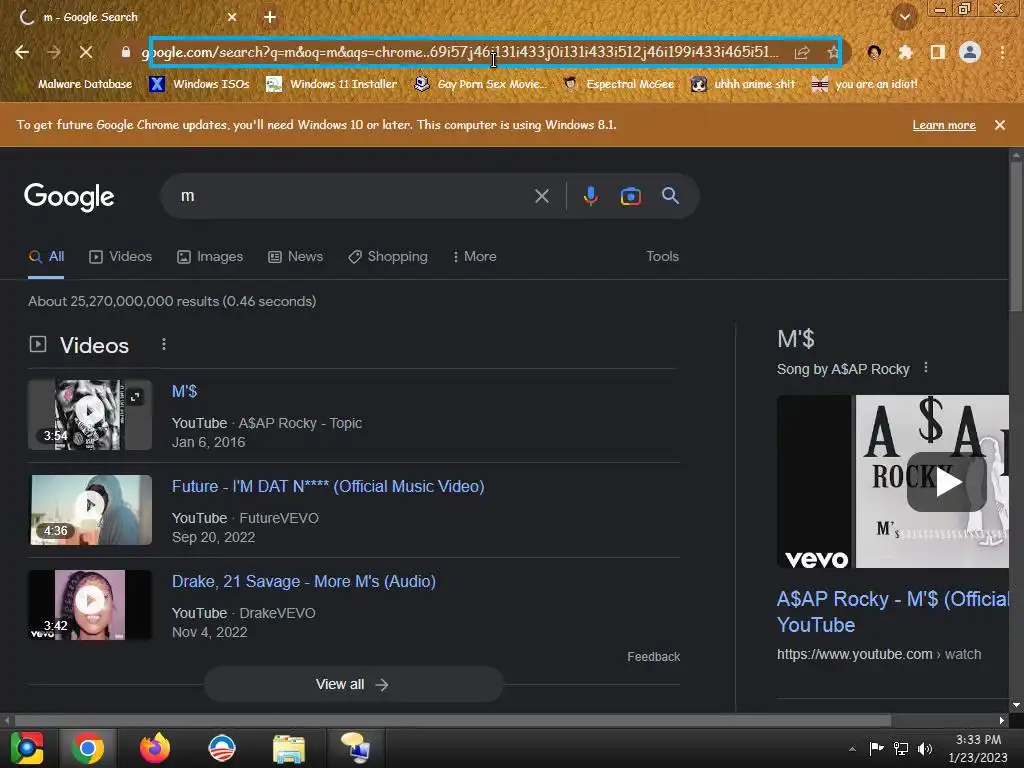Open the lamp computer taskbar app
The height and width of the screenshot is (768, 1024).
tap(355, 748)
